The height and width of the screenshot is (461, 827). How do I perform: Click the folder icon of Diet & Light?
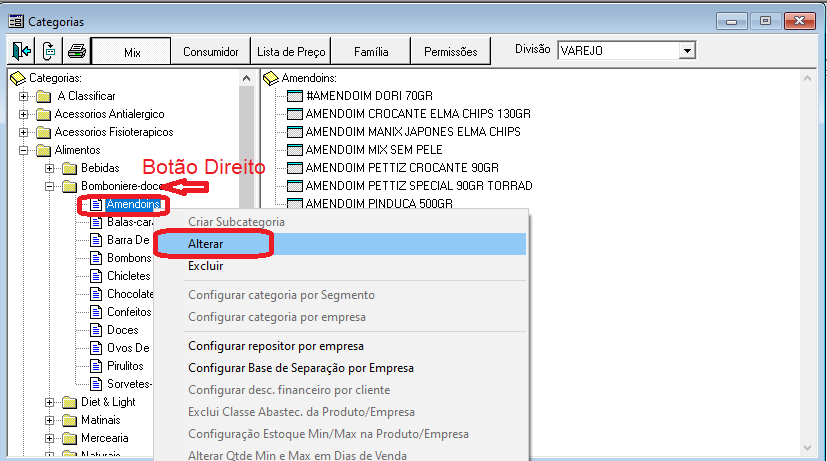(70, 402)
